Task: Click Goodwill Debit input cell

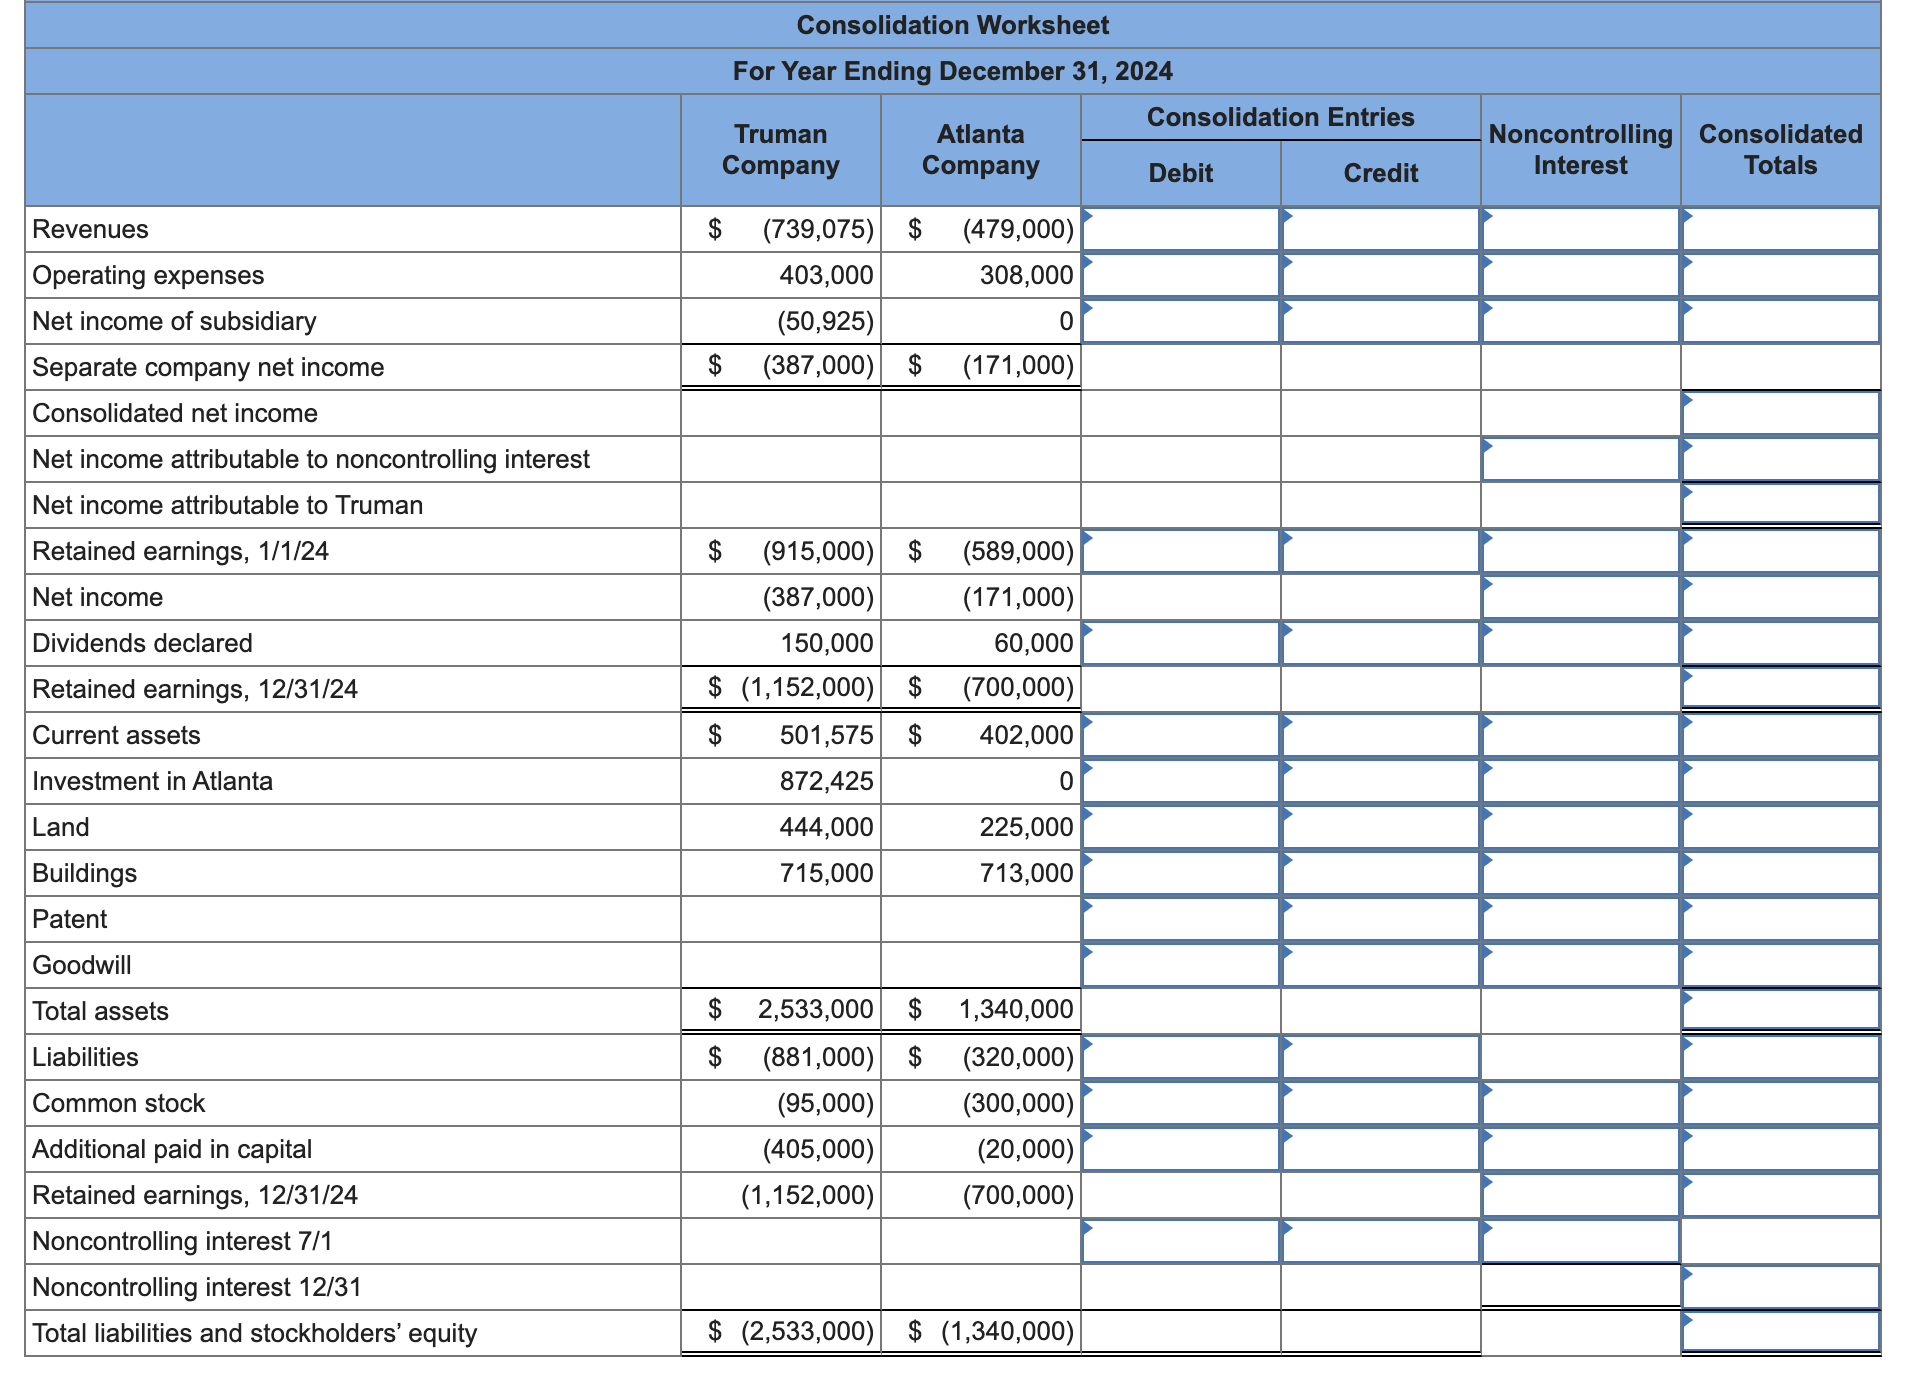Action: tap(1181, 965)
